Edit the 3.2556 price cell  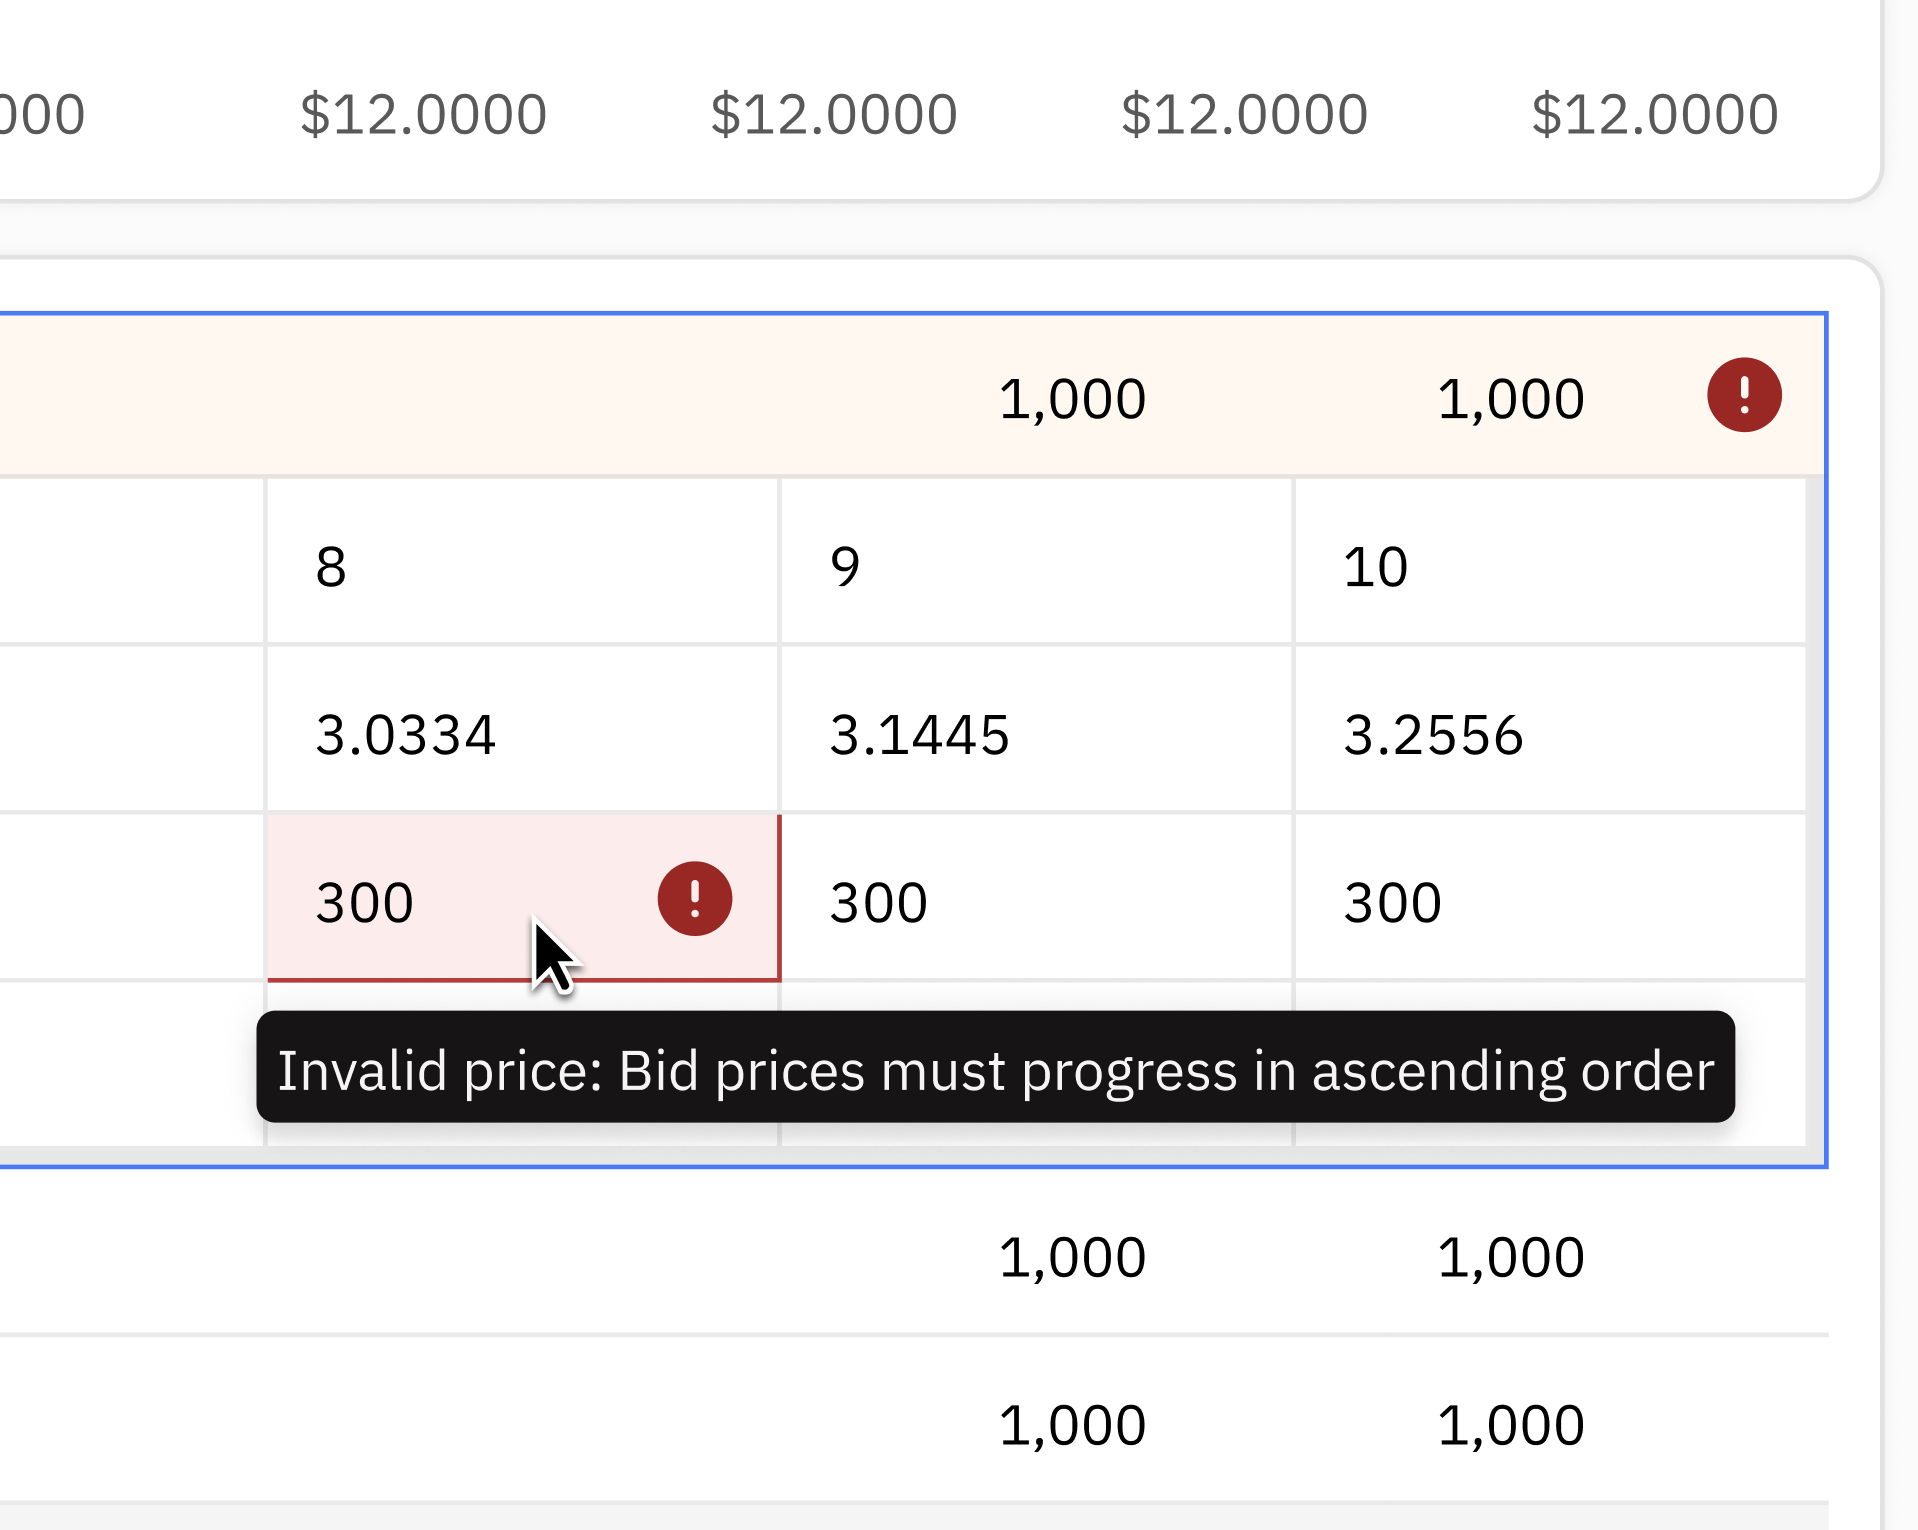(1549, 734)
